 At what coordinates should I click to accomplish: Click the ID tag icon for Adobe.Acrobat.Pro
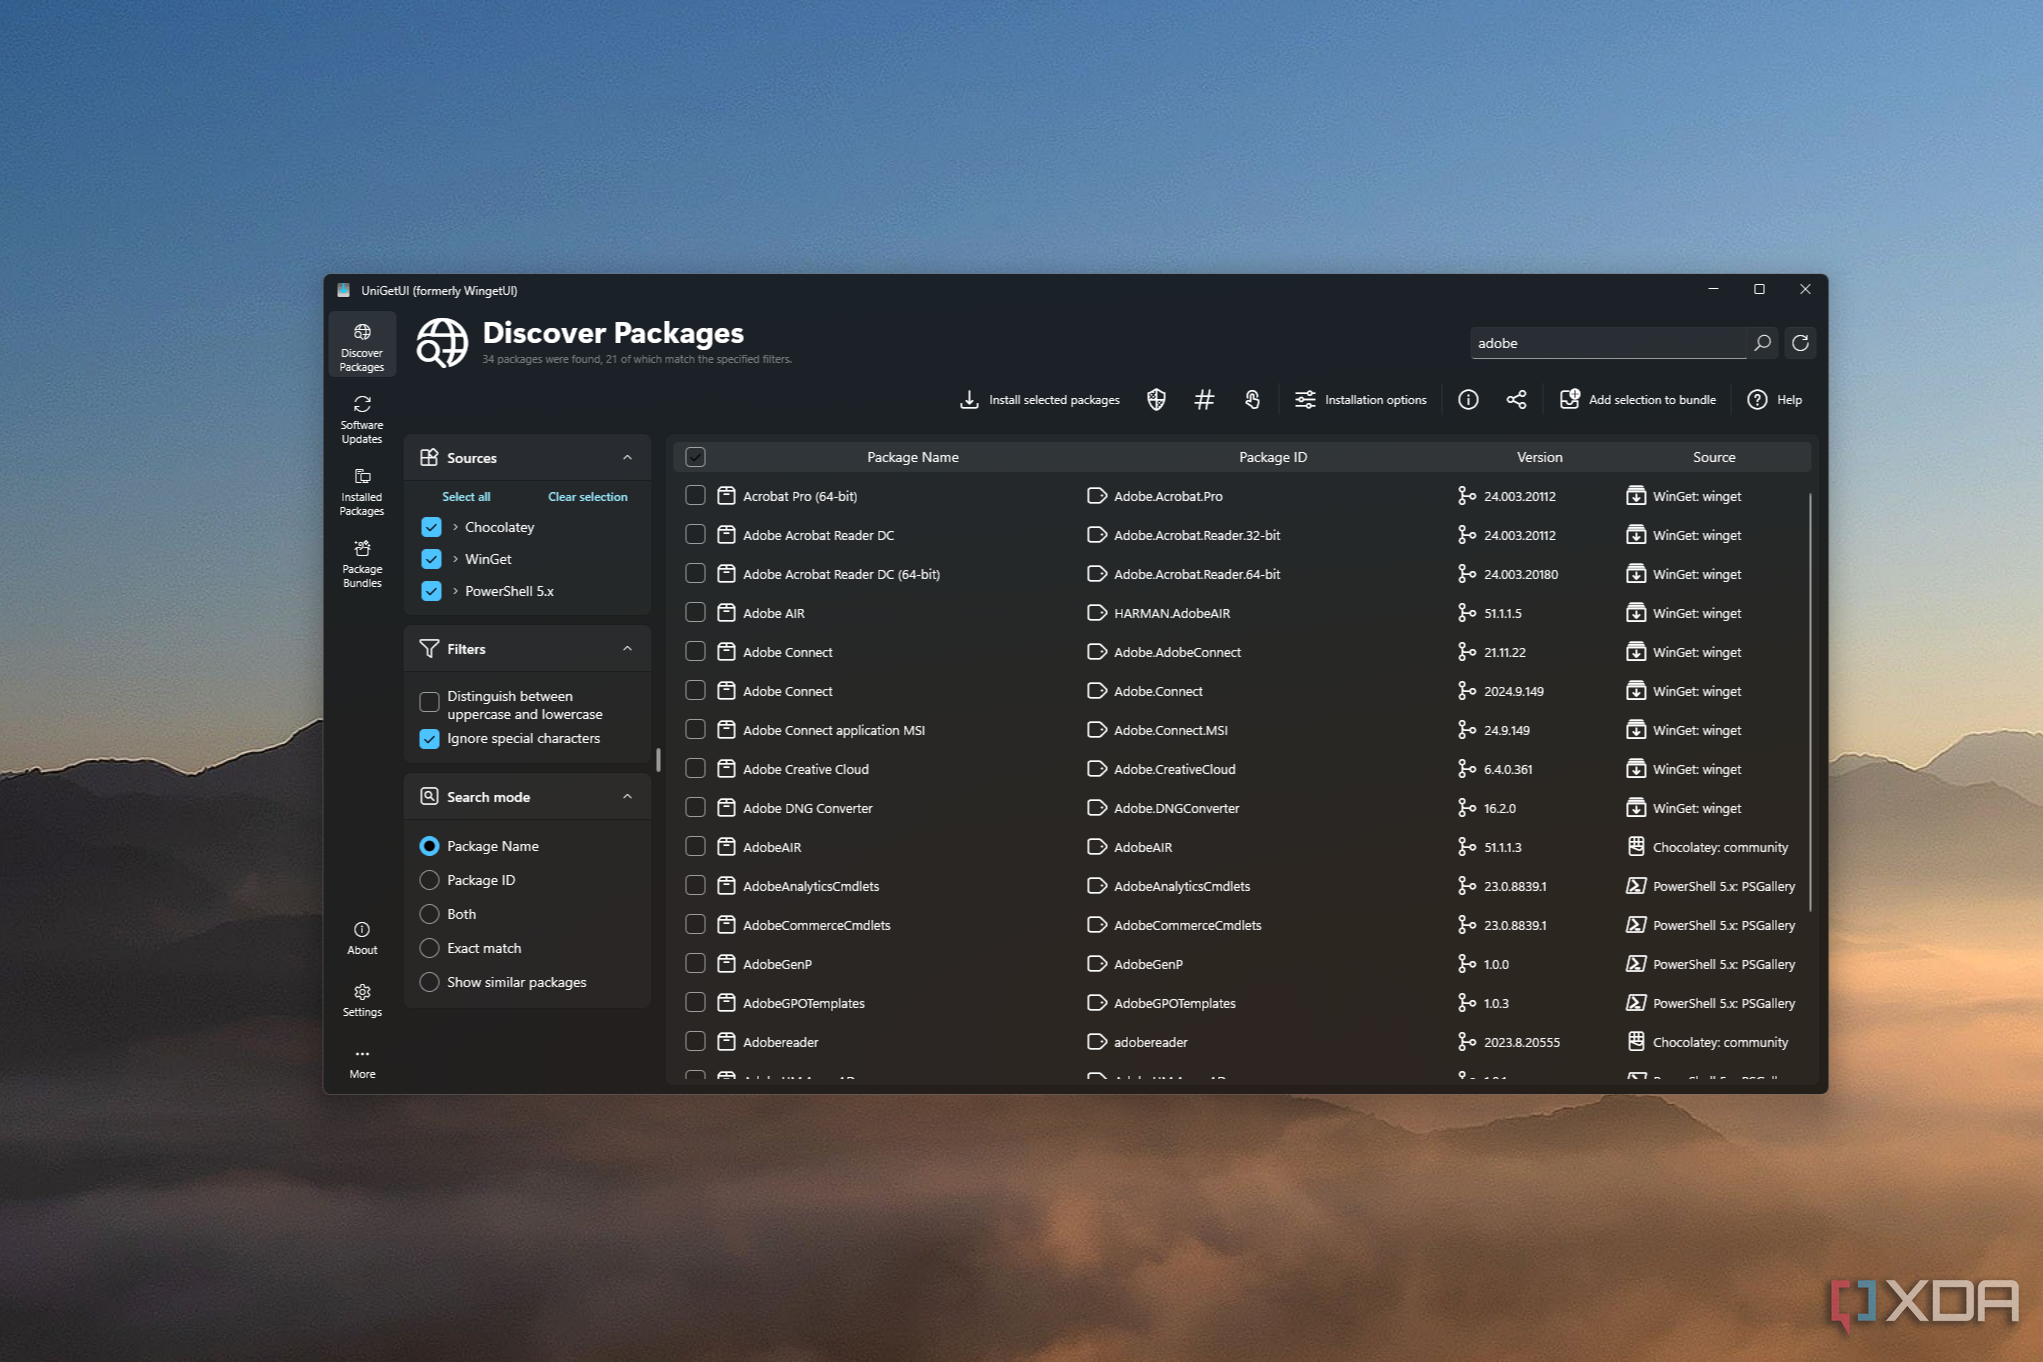coord(1096,496)
